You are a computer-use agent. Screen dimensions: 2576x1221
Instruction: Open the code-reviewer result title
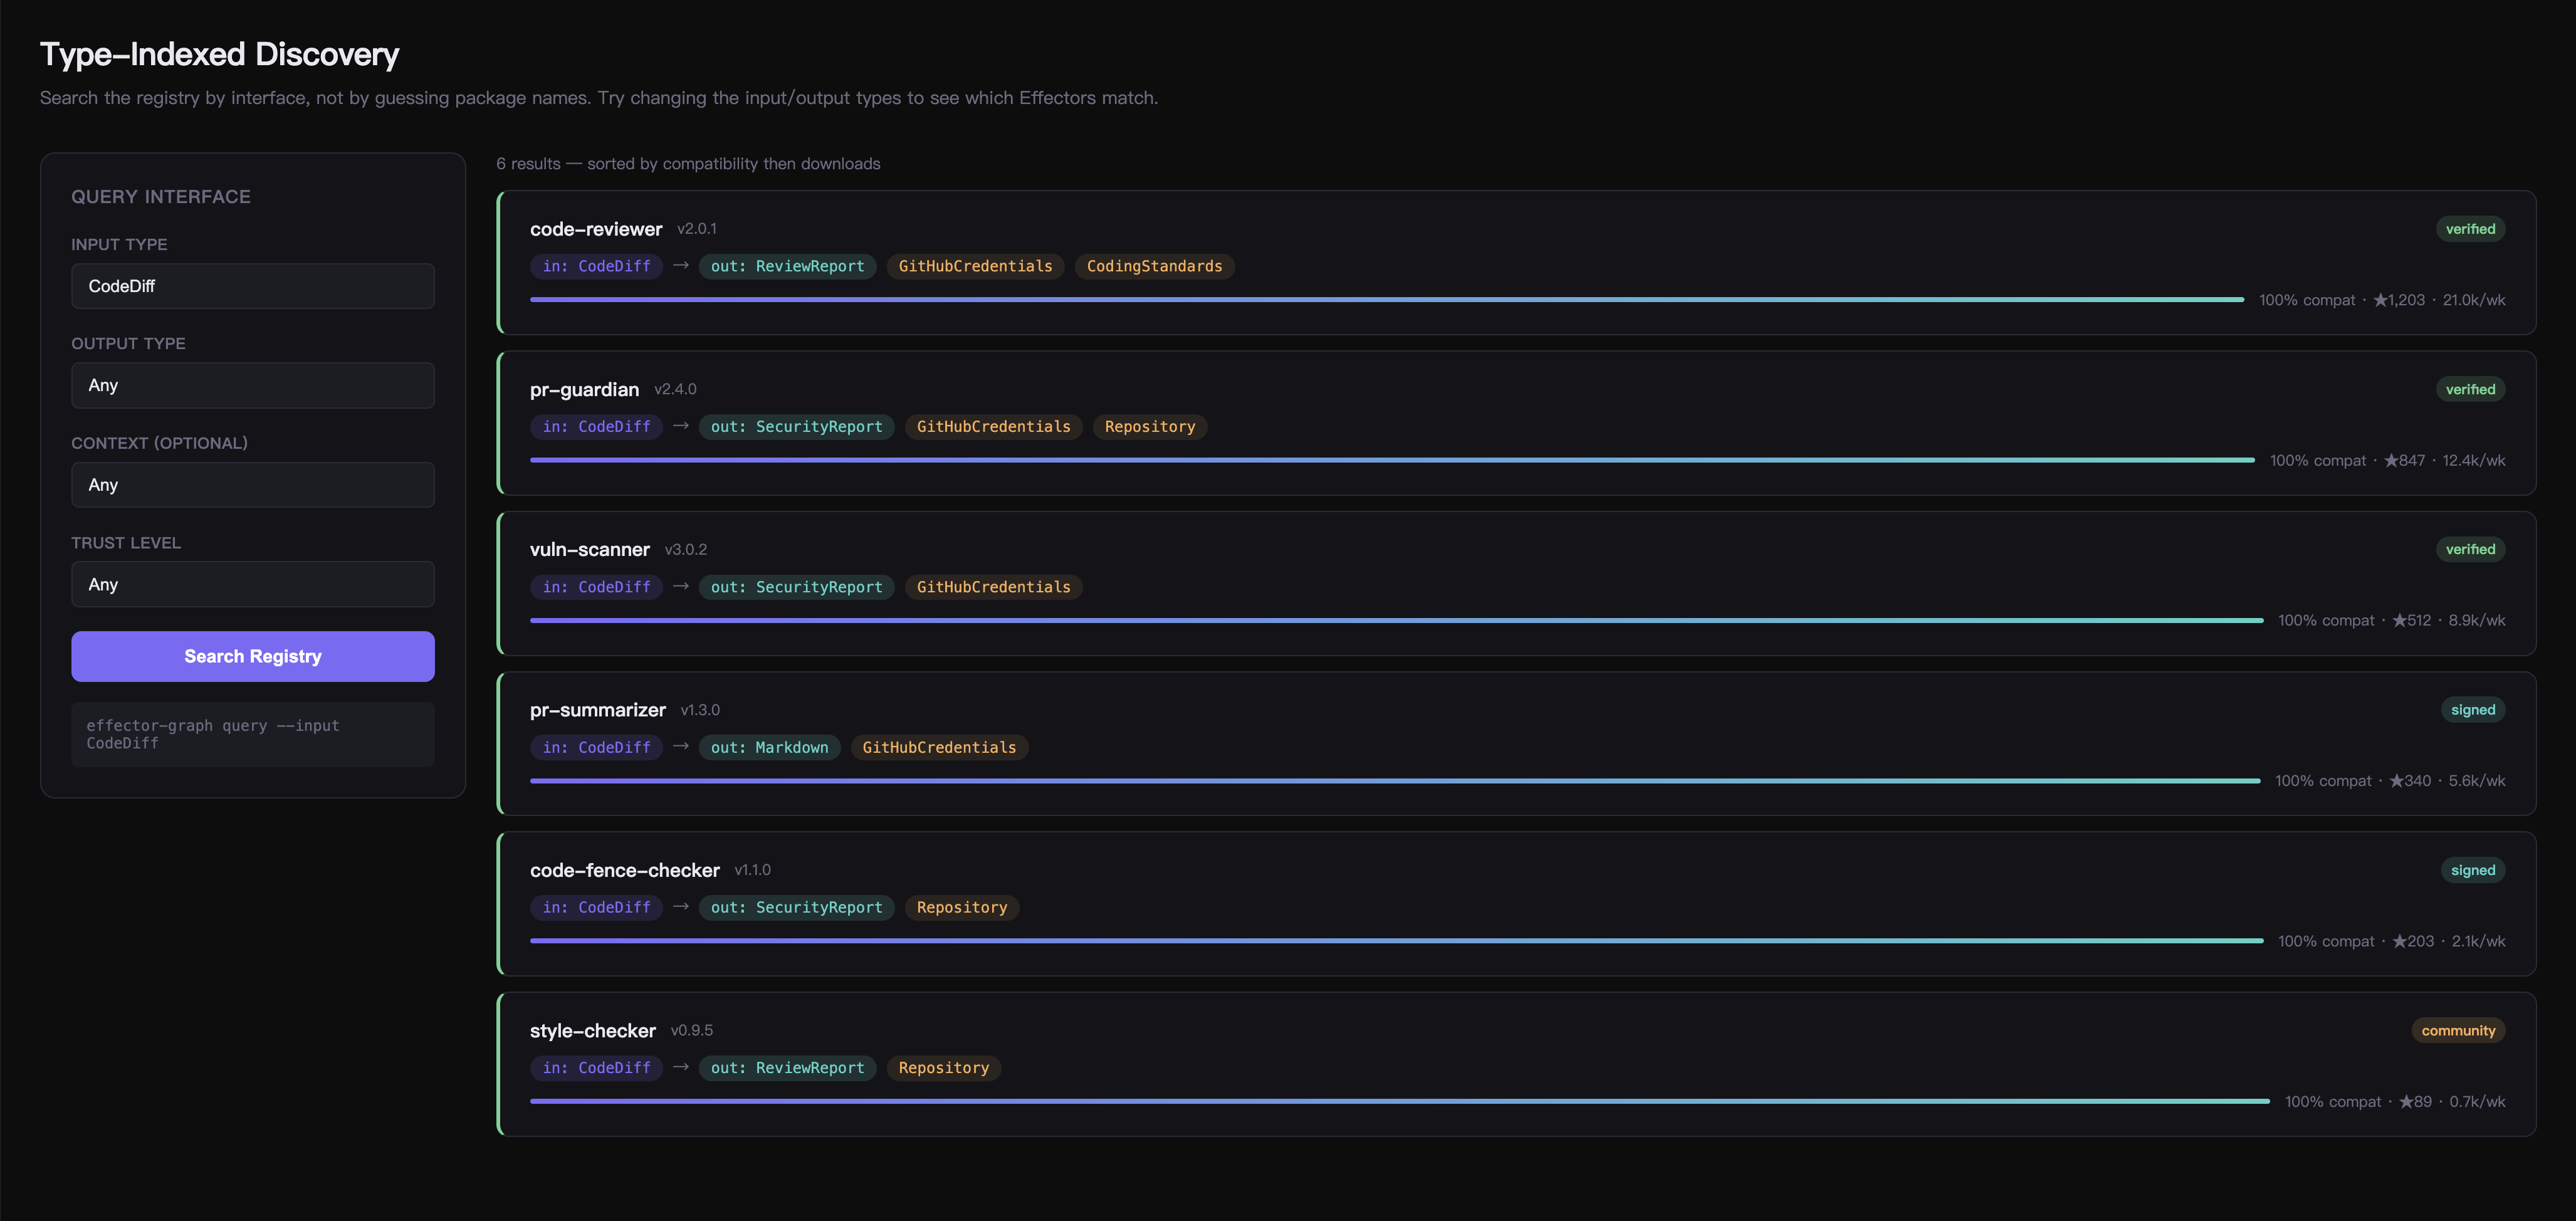pos(595,229)
